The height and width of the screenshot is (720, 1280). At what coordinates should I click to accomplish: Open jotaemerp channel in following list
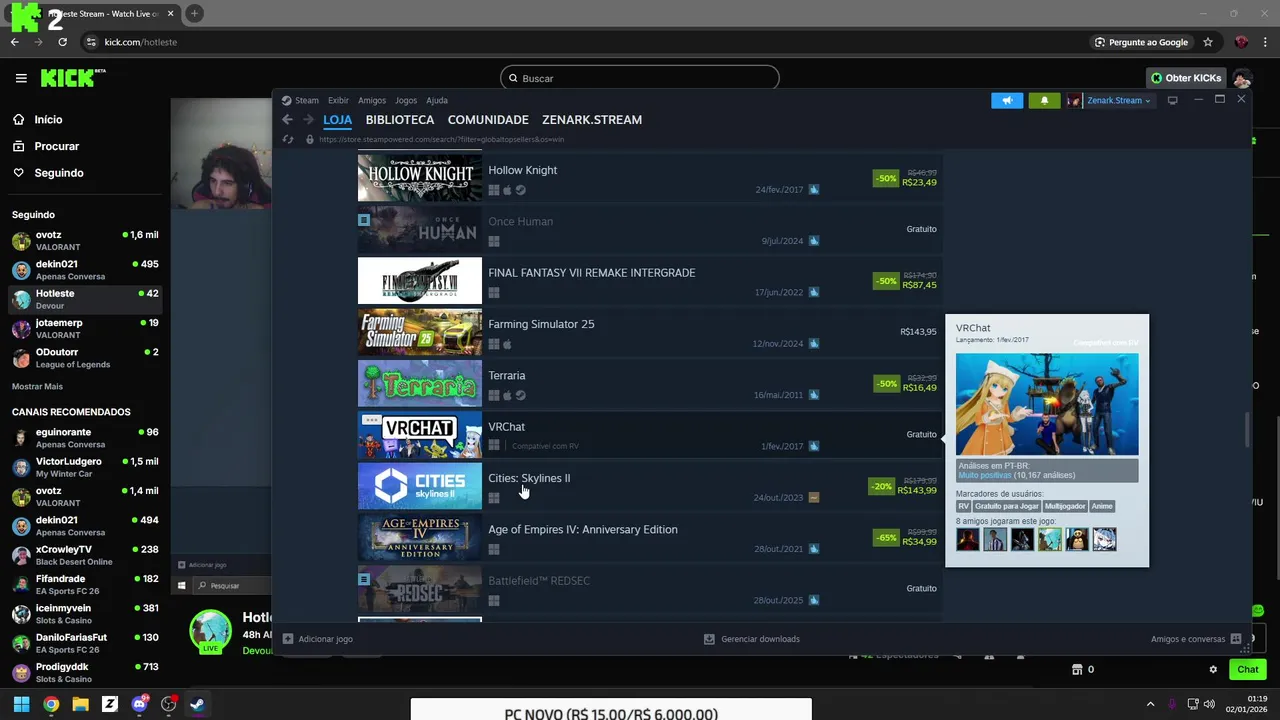(85, 328)
